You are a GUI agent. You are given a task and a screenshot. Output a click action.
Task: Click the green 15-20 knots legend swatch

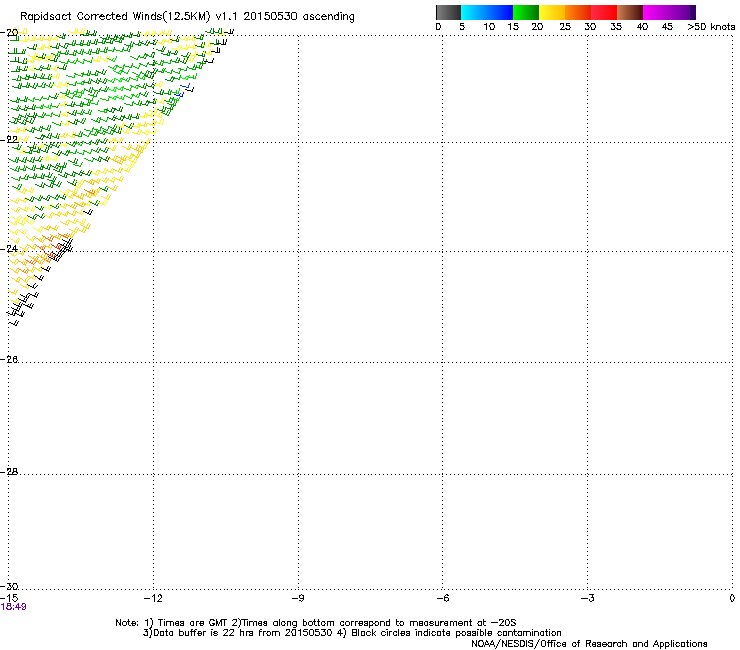526,12
